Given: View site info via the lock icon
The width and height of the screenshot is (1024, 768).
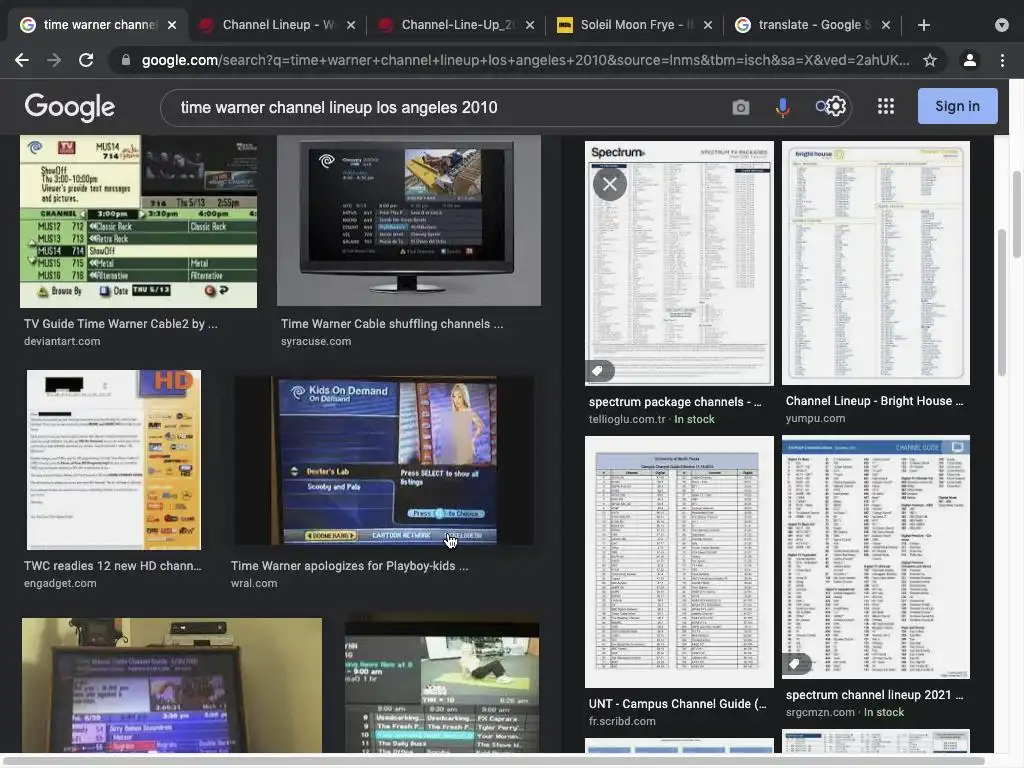Looking at the screenshot, I should (125, 60).
